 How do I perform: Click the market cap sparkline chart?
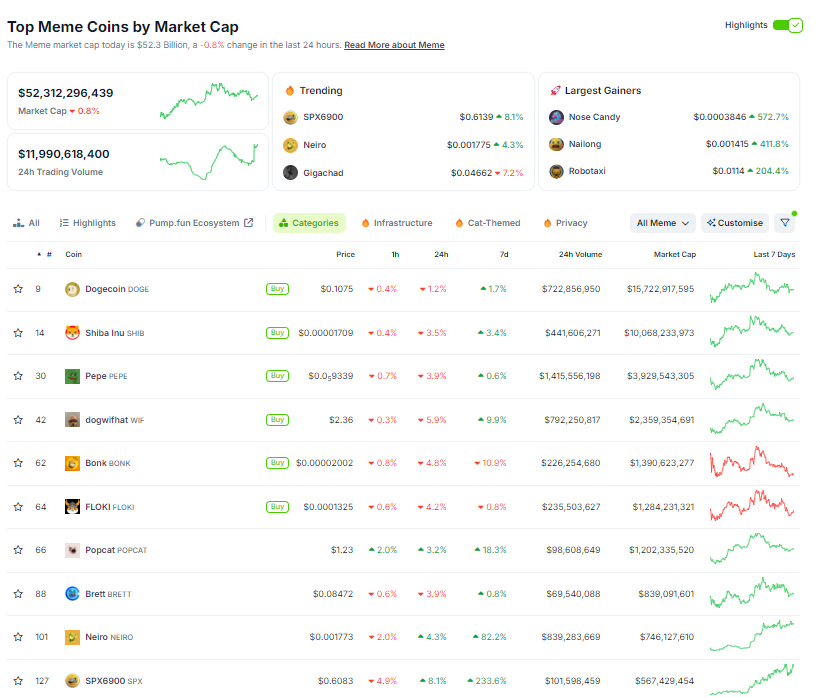(209, 101)
